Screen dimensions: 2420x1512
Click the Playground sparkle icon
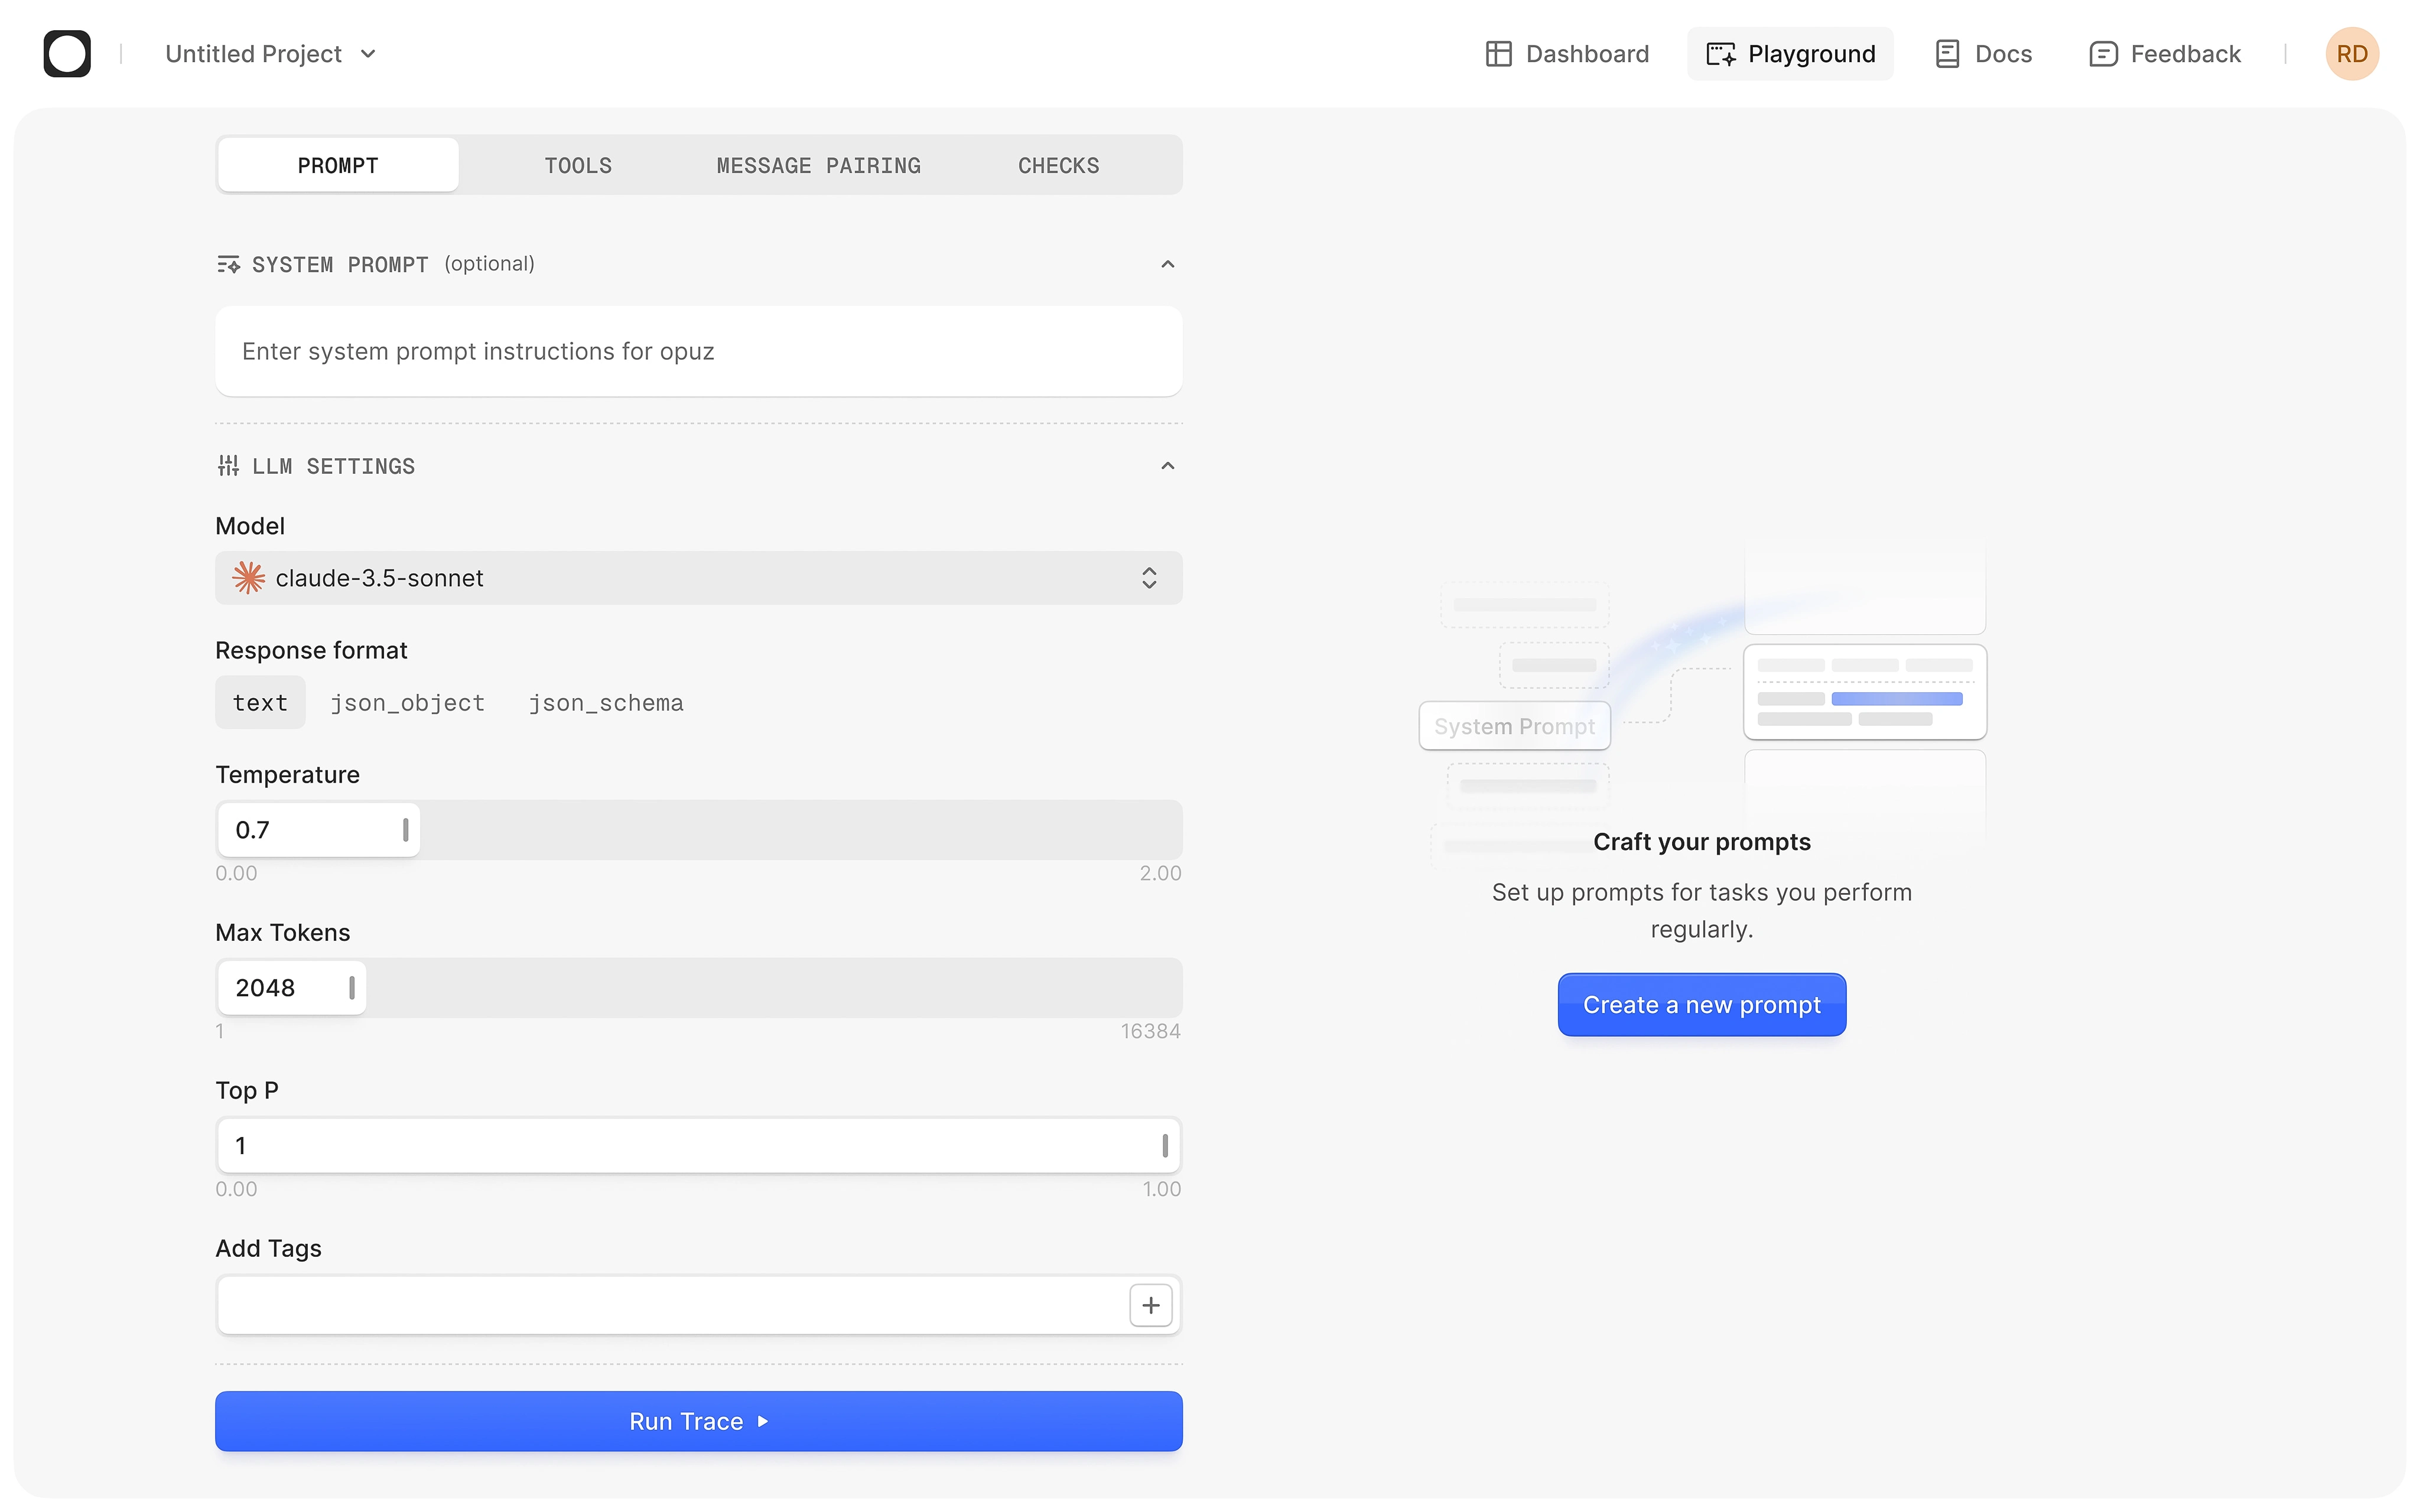(1720, 54)
